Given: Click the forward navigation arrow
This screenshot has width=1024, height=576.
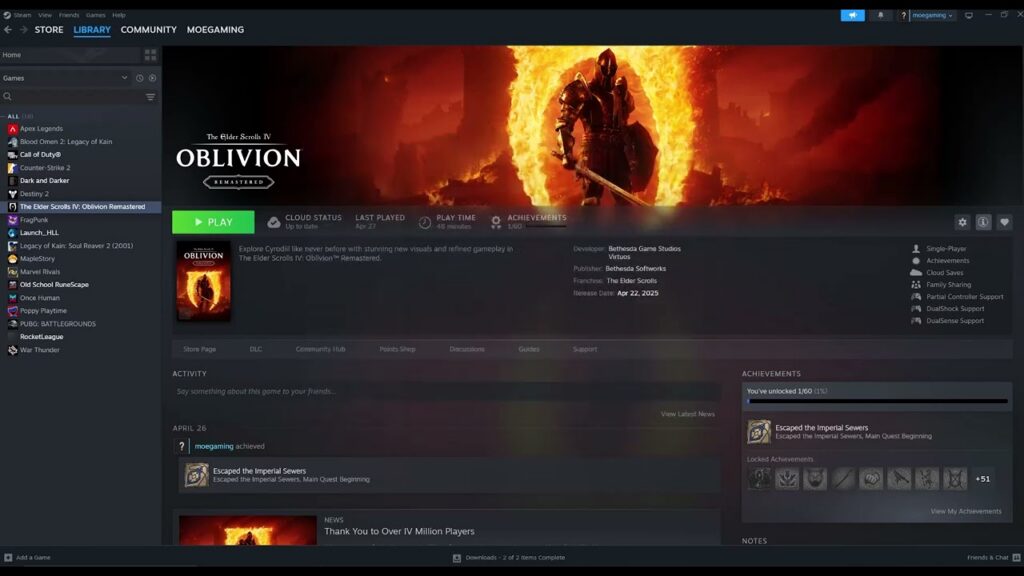Looking at the screenshot, I should coord(24,29).
